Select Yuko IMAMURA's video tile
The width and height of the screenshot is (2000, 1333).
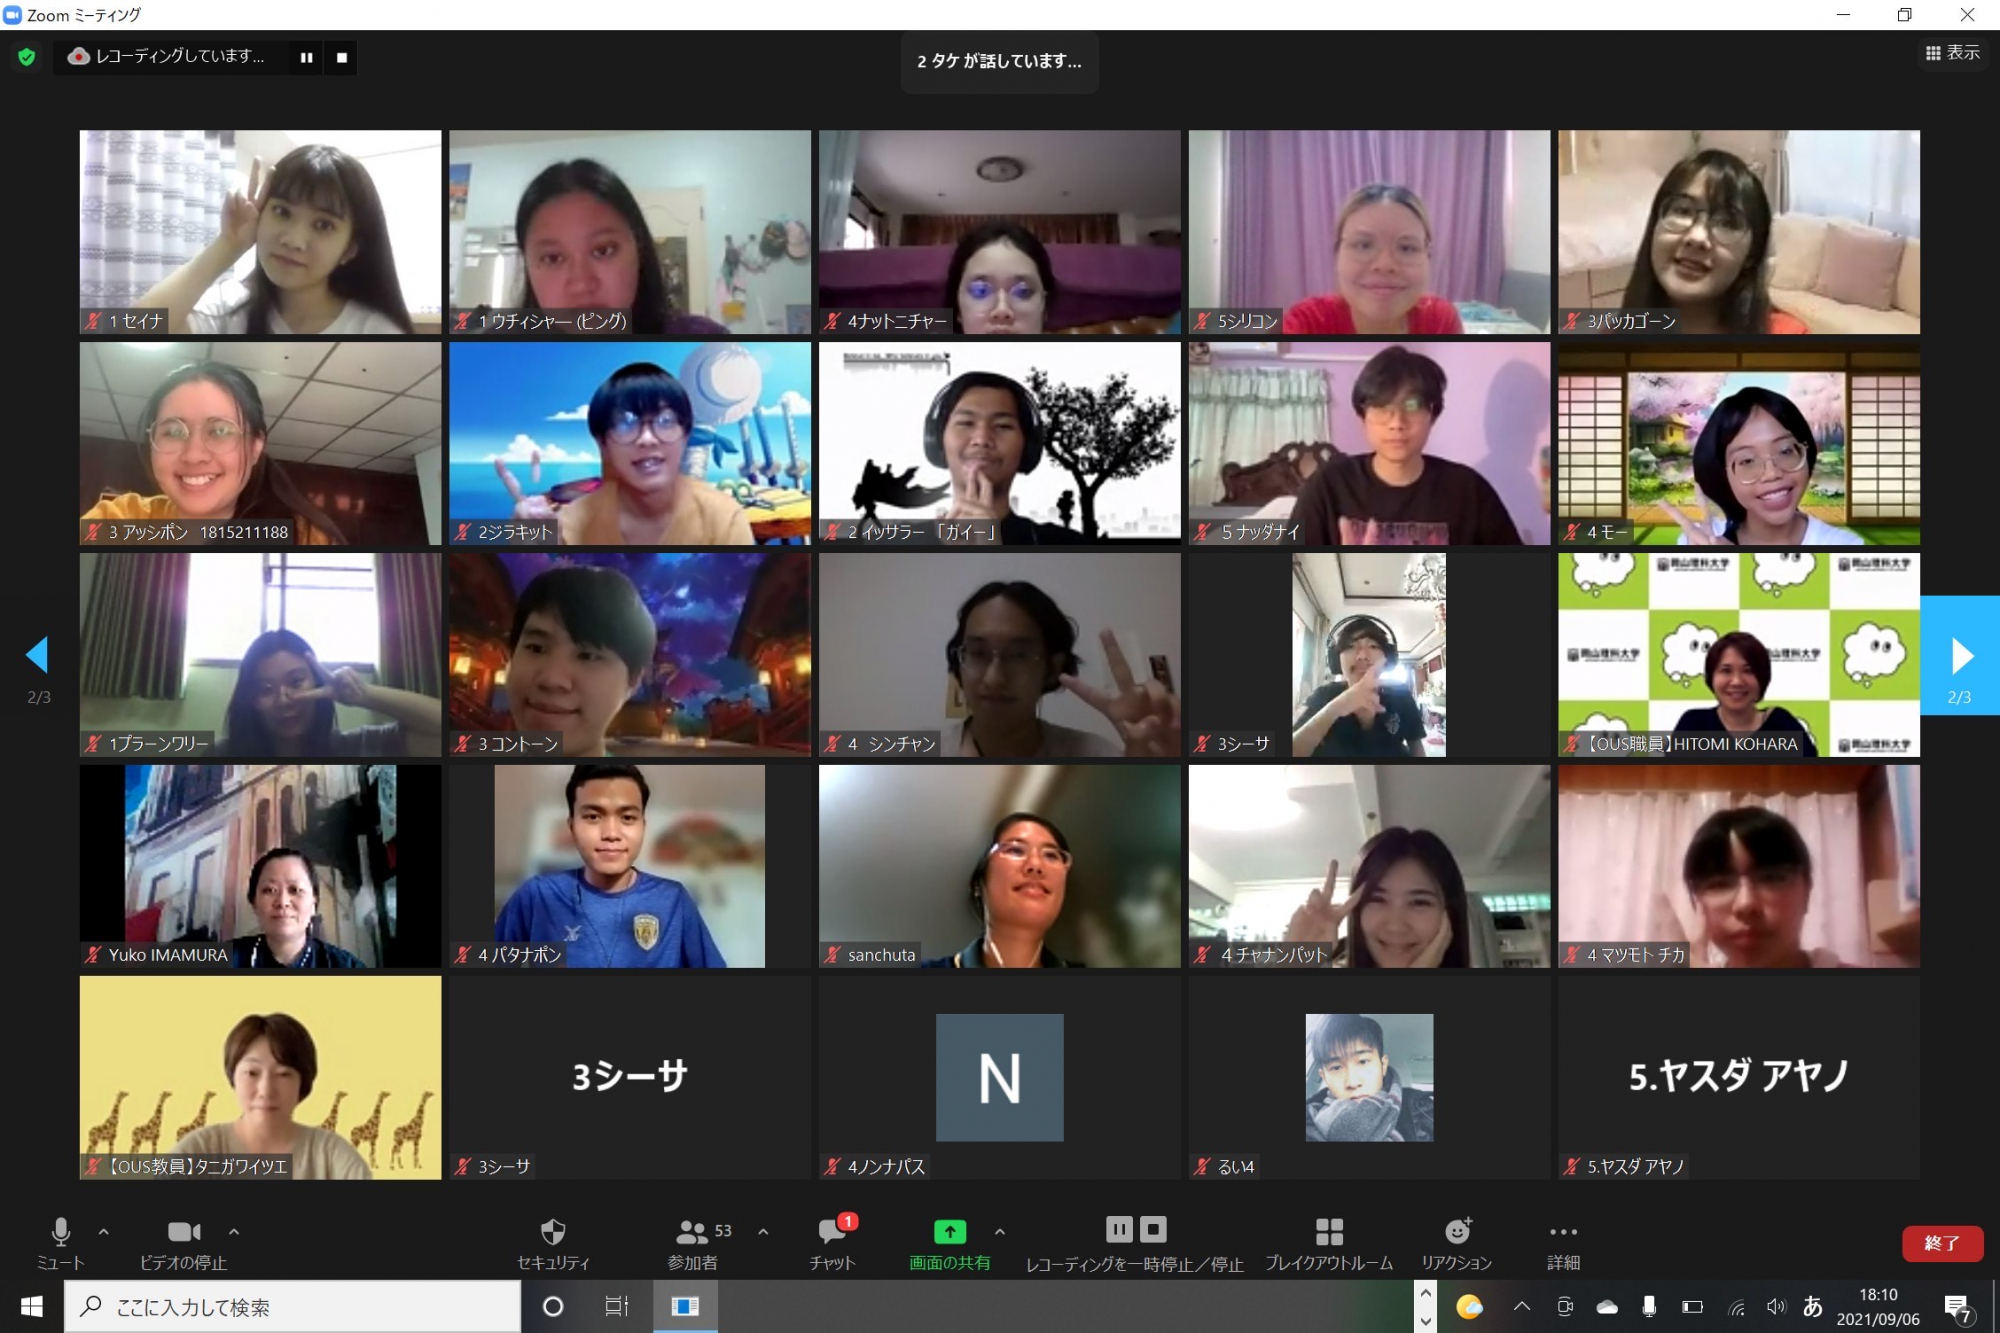260,866
